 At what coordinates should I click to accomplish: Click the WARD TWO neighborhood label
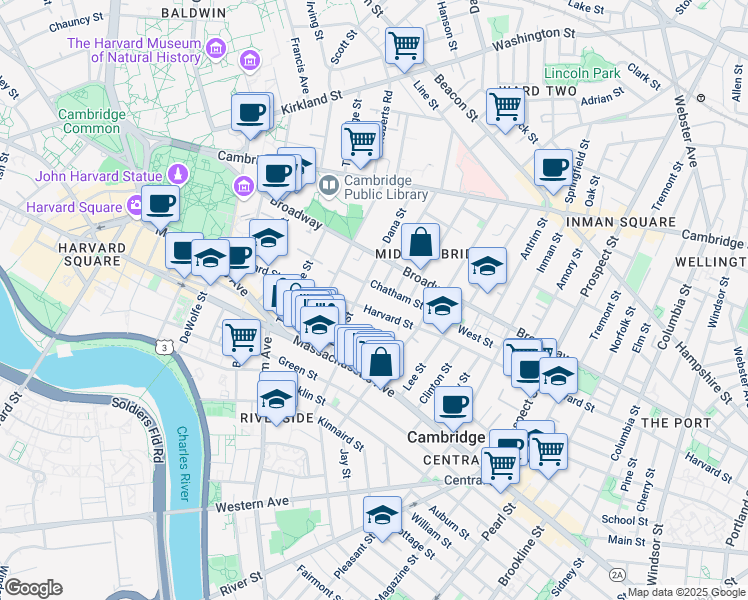[x=538, y=91]
